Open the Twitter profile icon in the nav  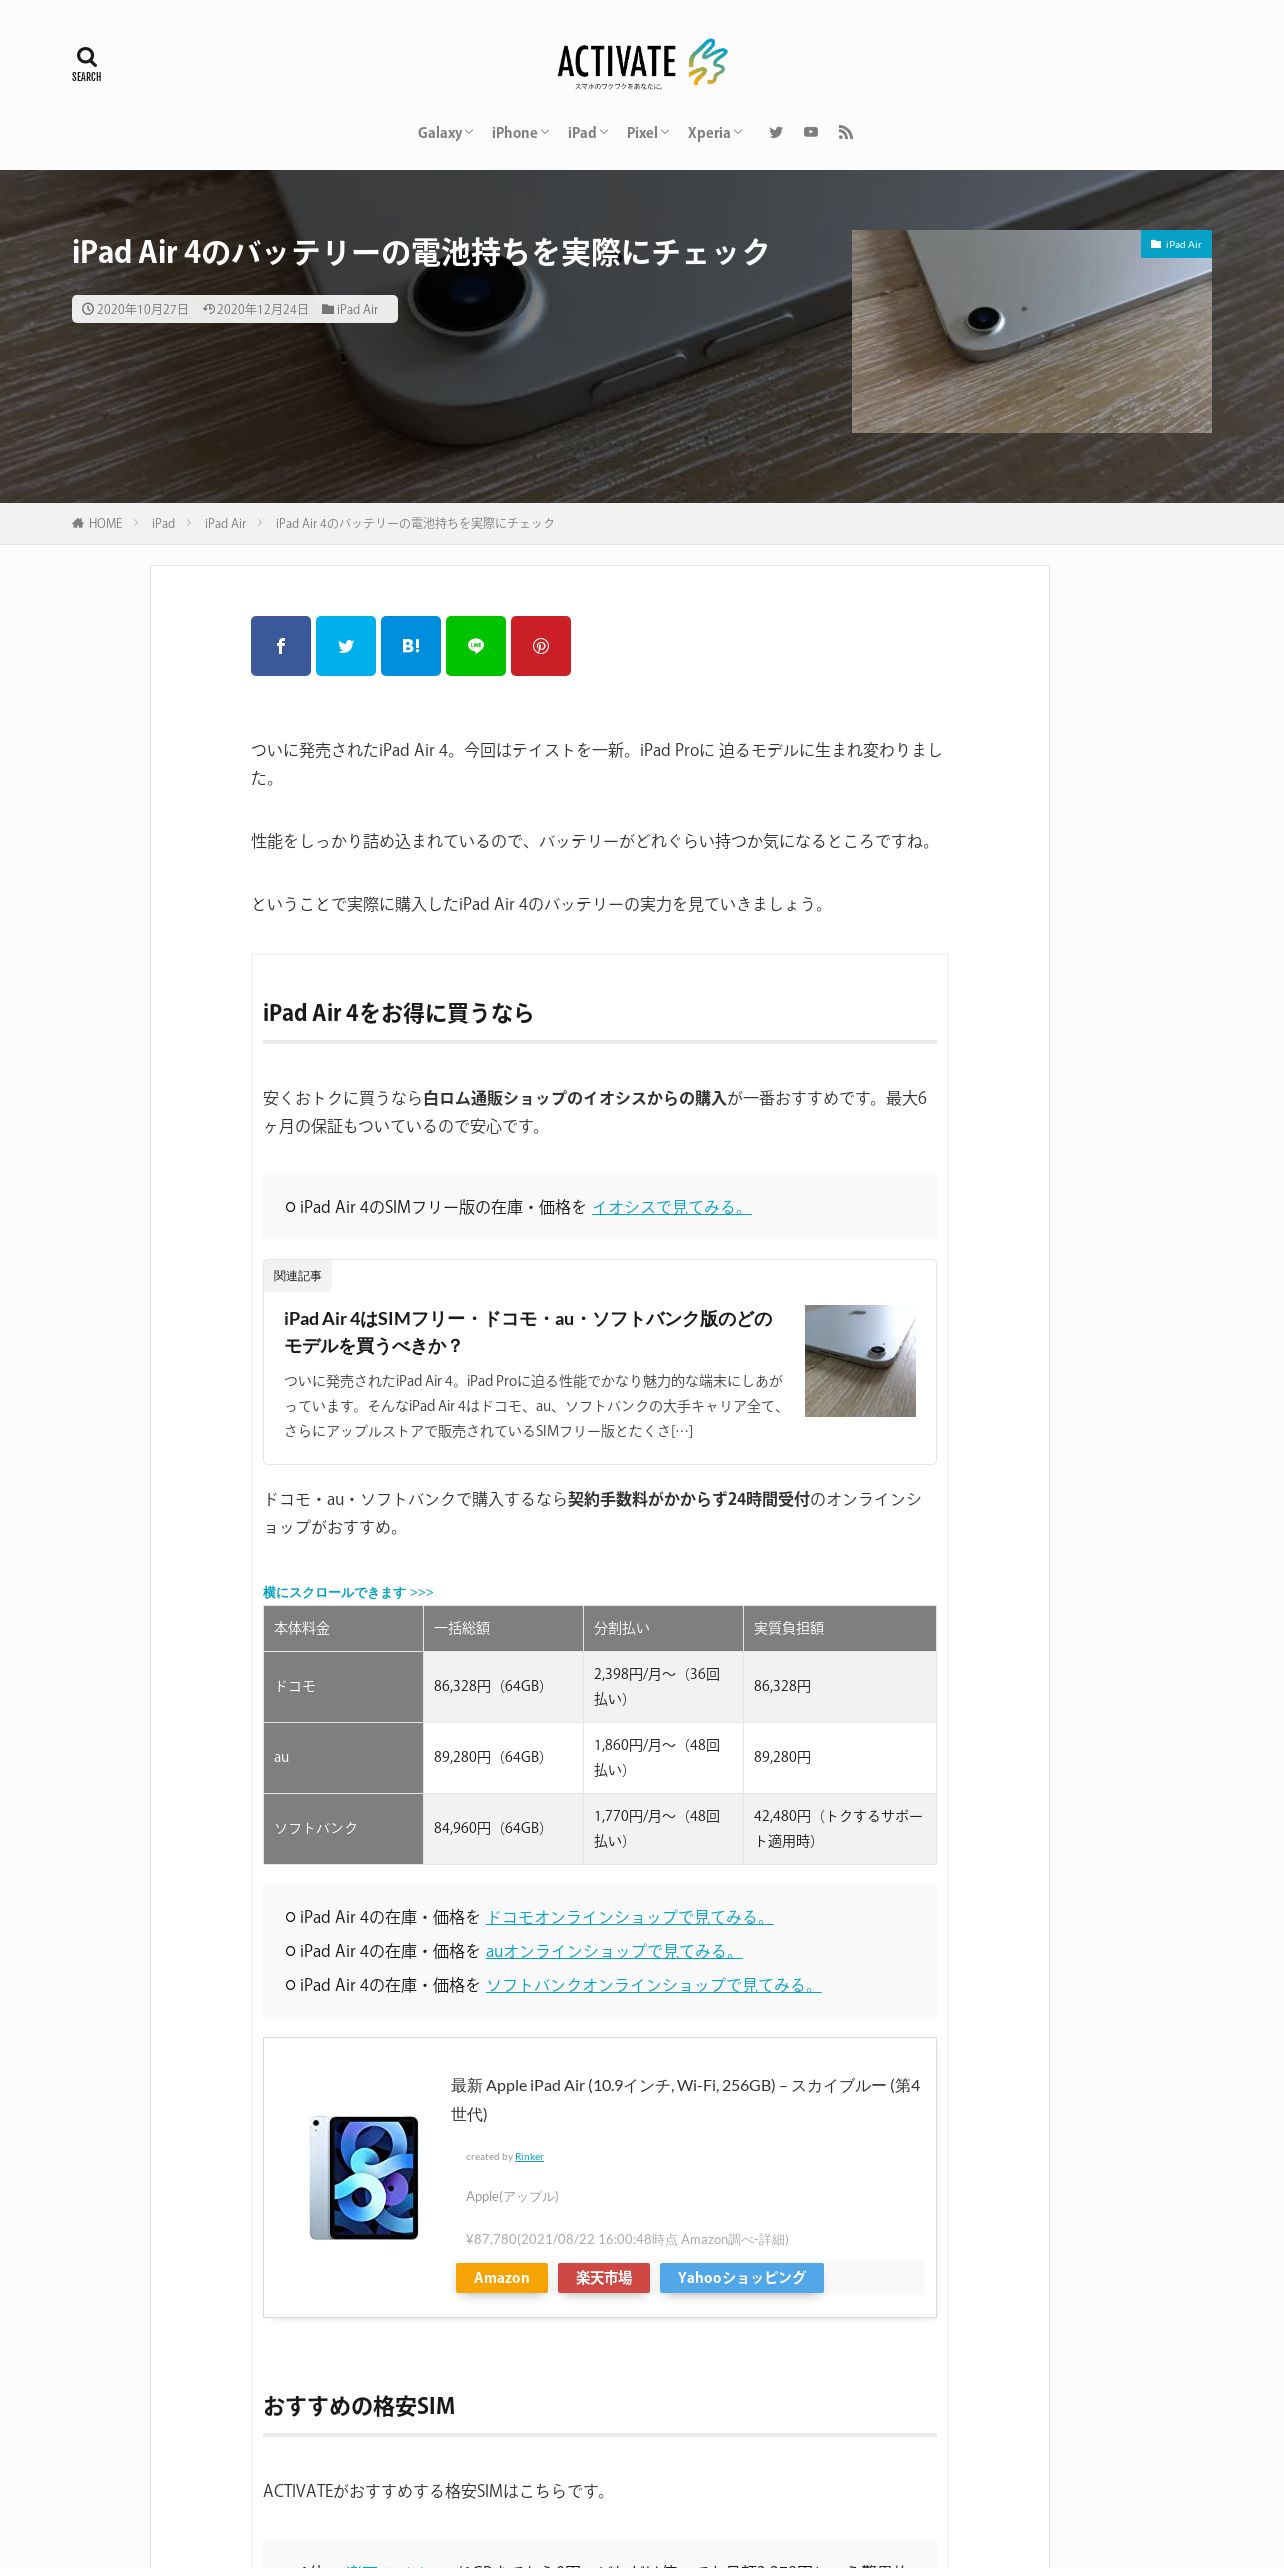[x=776, y=132]
